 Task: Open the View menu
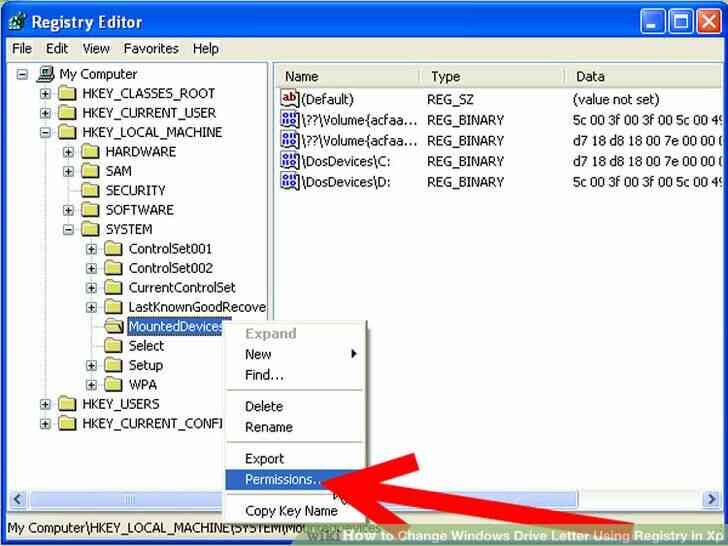(x=96, y=48)
